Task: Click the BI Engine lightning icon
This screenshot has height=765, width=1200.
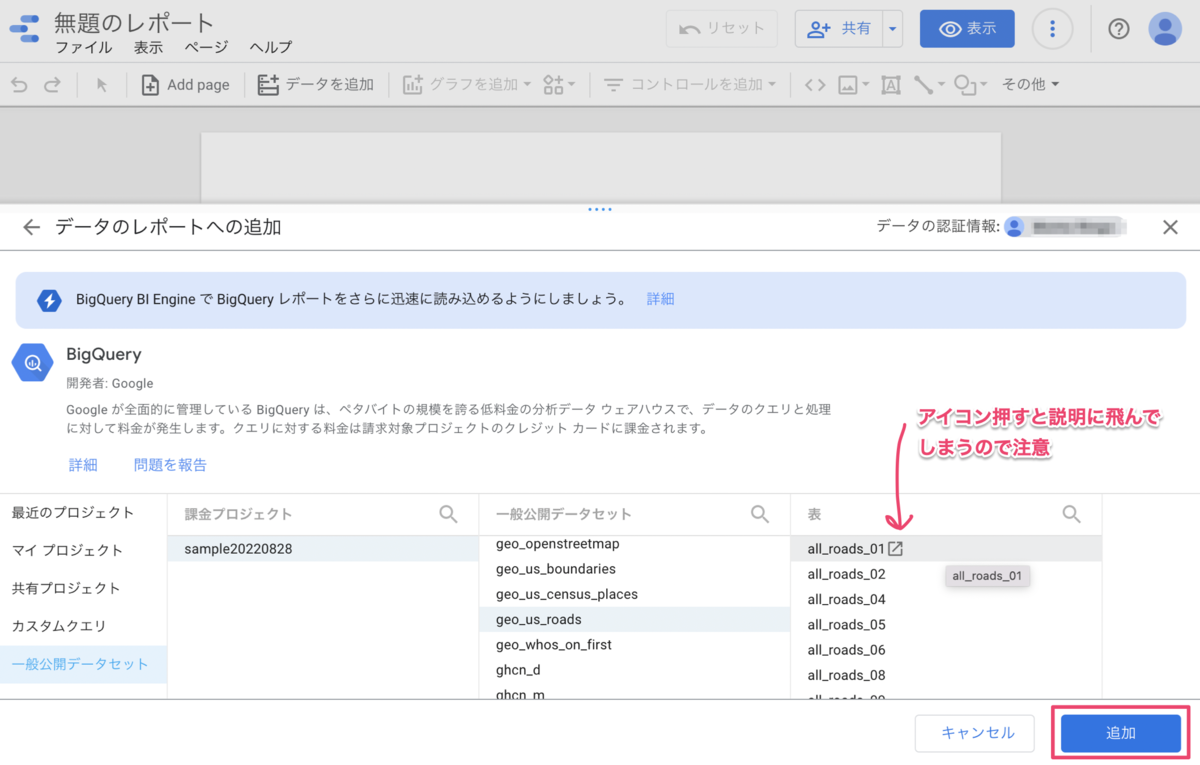Action: click(49, 300)
